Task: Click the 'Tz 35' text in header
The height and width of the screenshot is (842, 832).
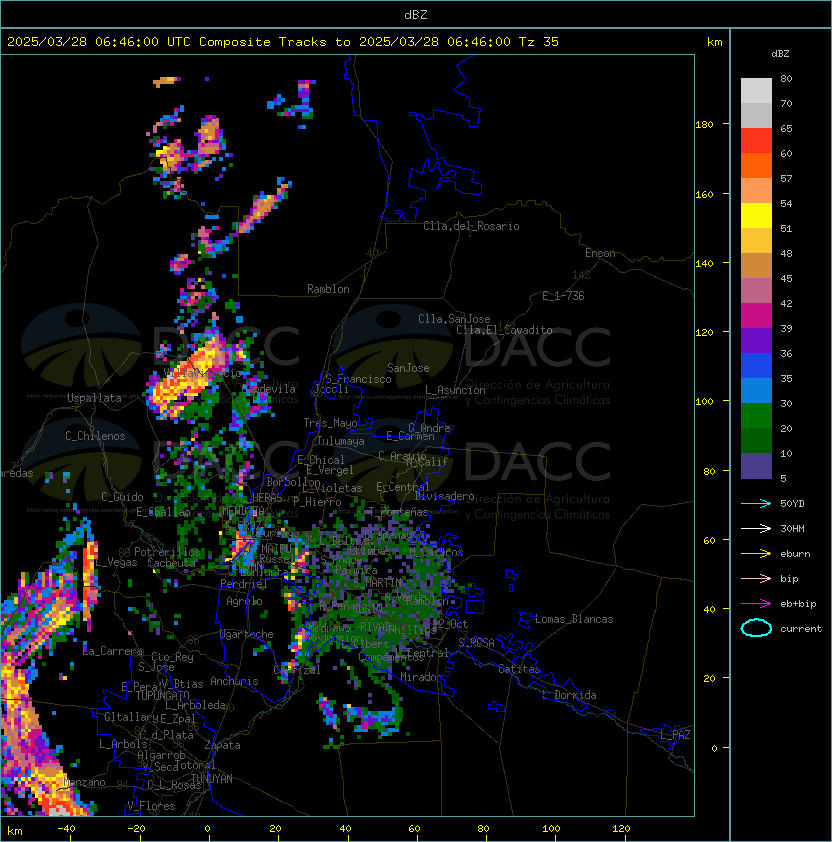Action: tap(539, 42)
